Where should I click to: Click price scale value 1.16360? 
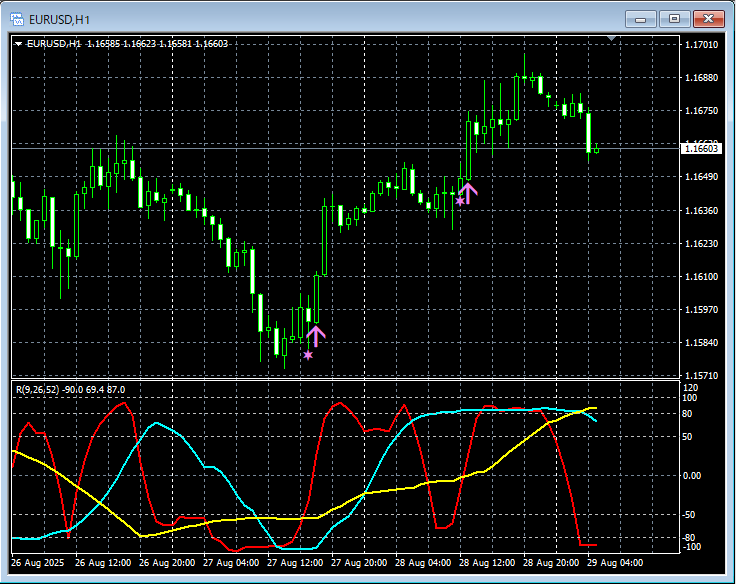click(x=702, y=210)
